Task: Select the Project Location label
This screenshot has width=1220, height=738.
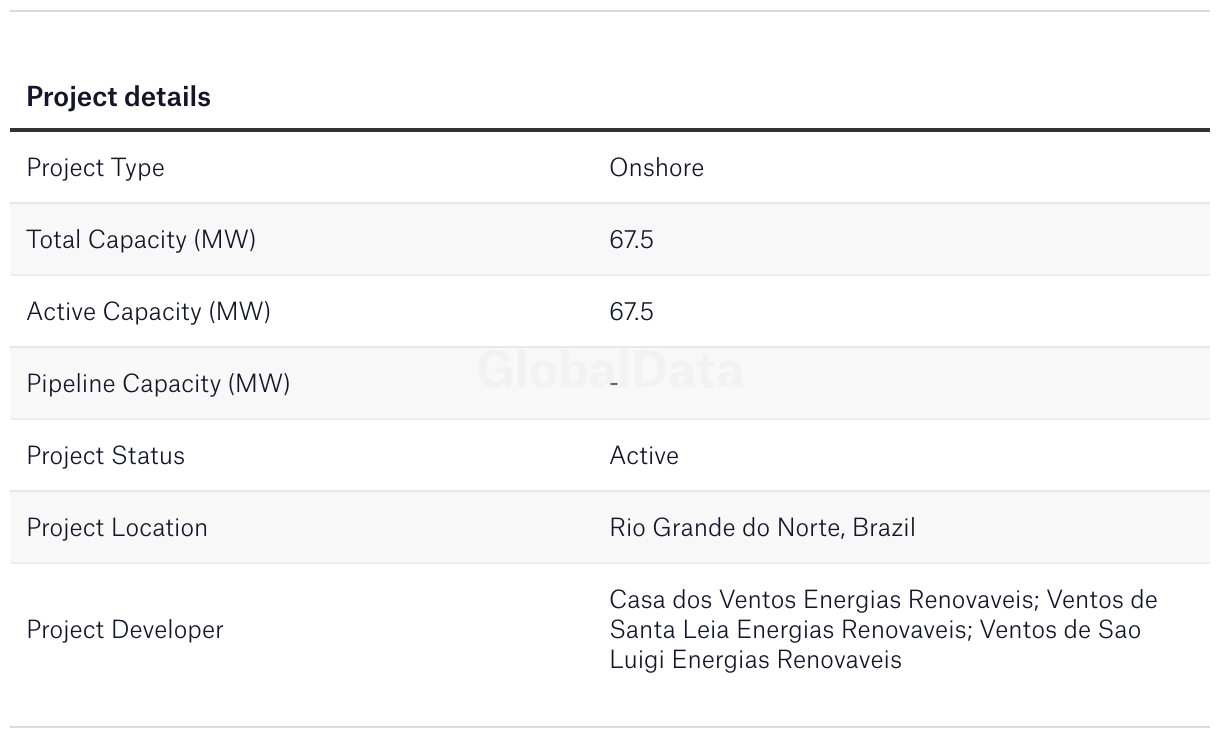Action: pos(117,528)
